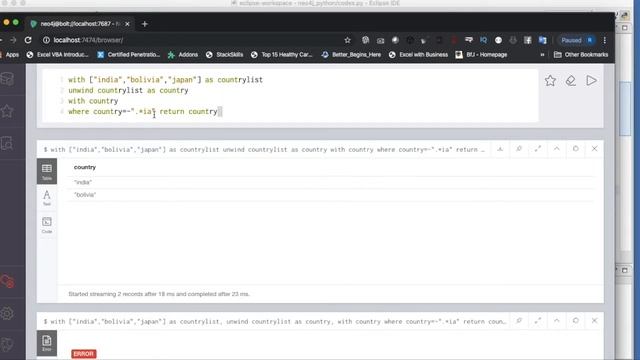Image resolution: width=640 pixels, height=360 pixels.
Task: Open the Paused profile button
Action: (x=577, y=40)
